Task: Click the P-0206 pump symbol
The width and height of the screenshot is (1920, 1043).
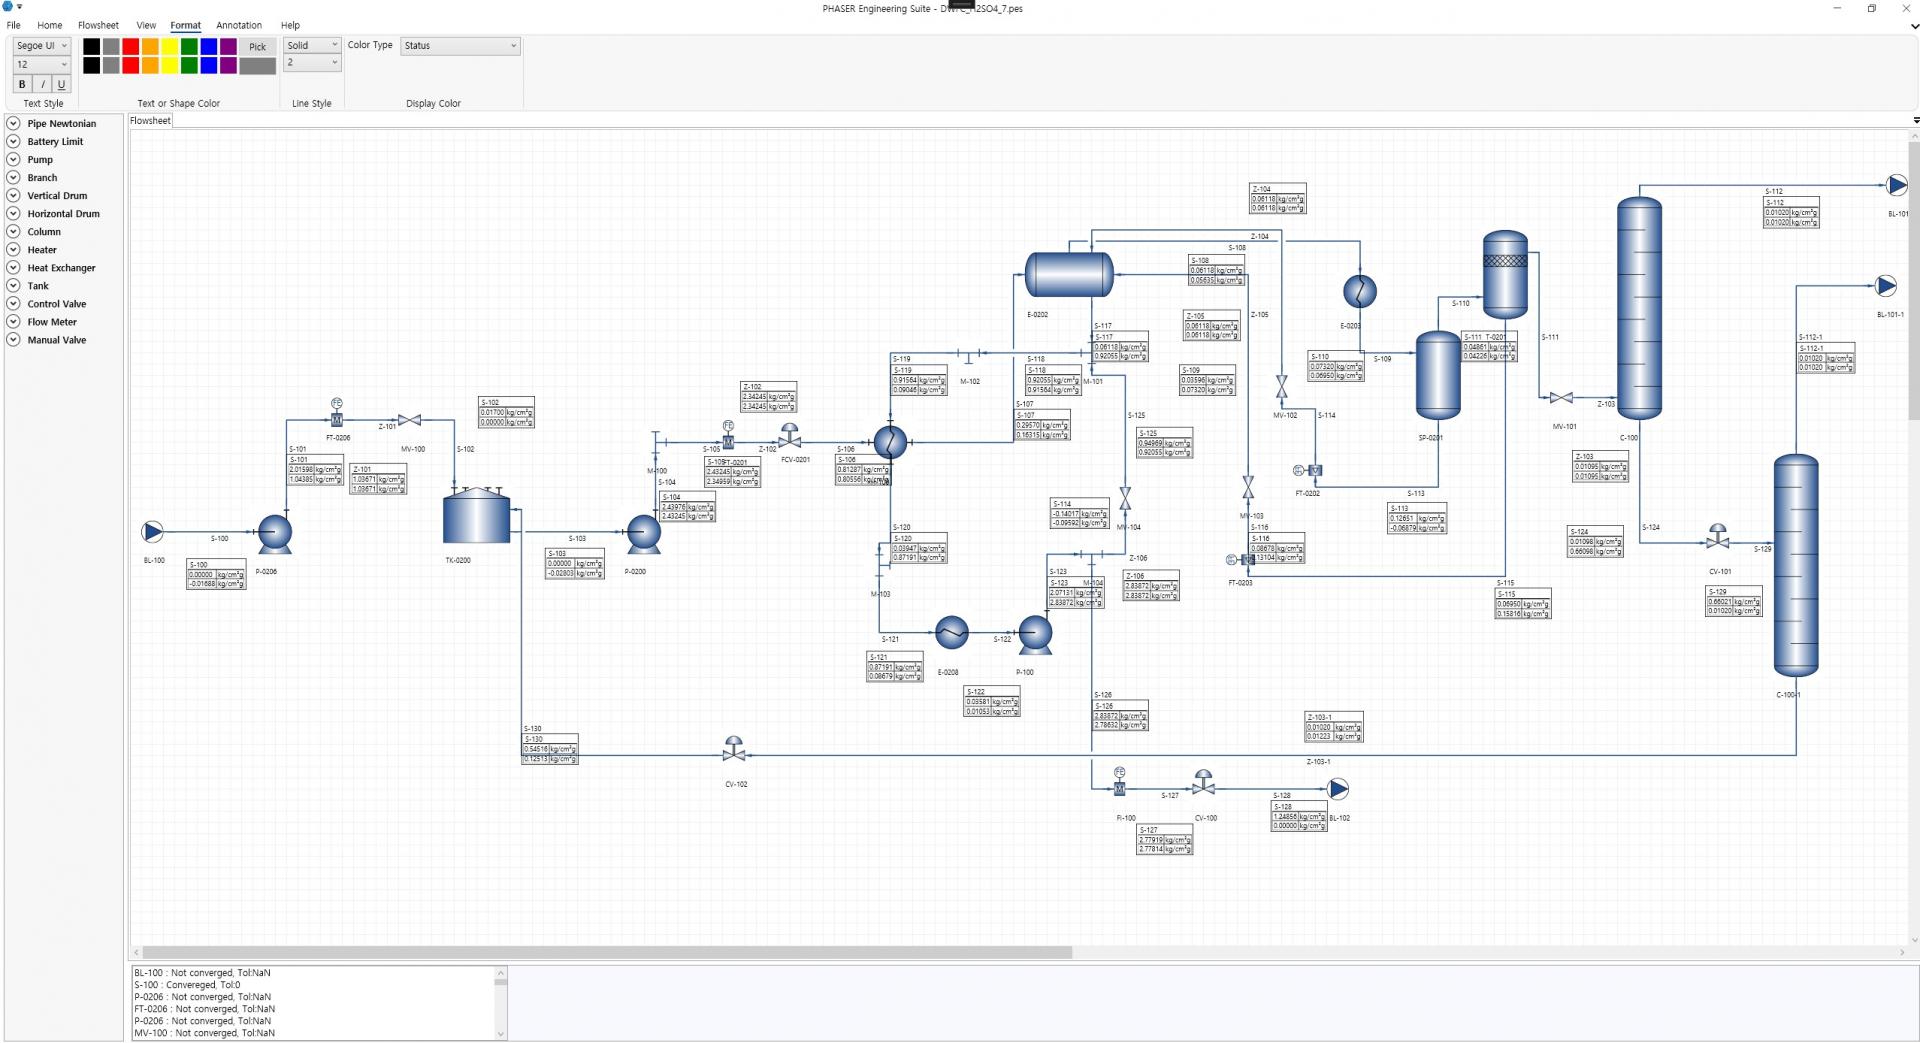Action: (275, 534)
